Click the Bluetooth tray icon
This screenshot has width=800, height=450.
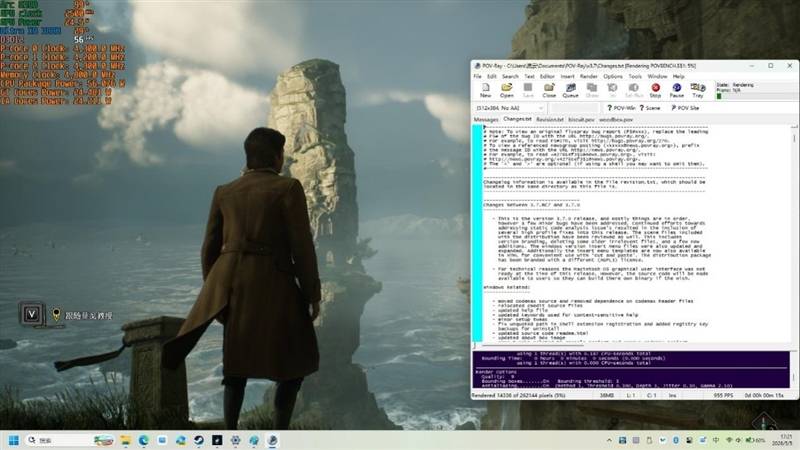coord(676,440)
